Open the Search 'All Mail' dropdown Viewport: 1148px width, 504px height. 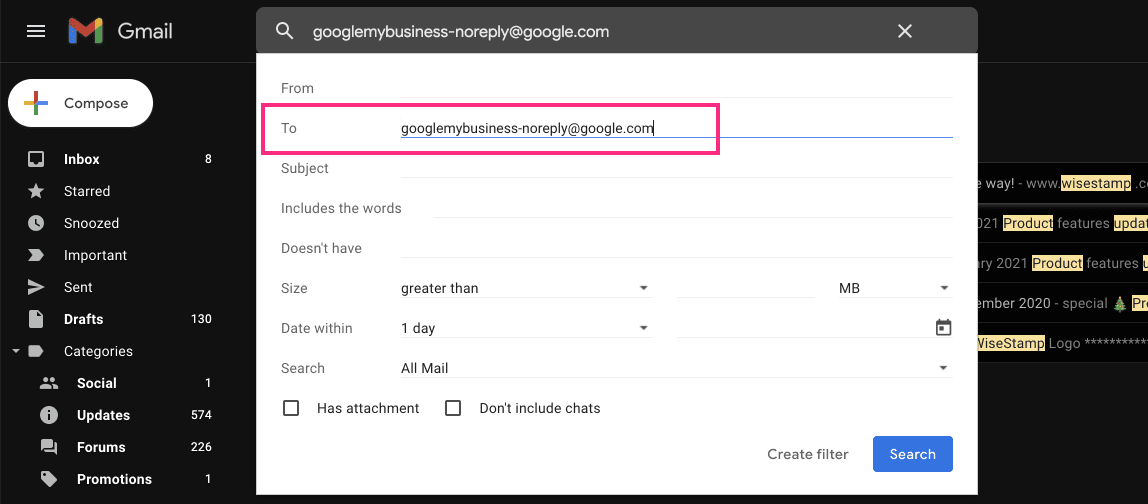(x=675, y=368)
